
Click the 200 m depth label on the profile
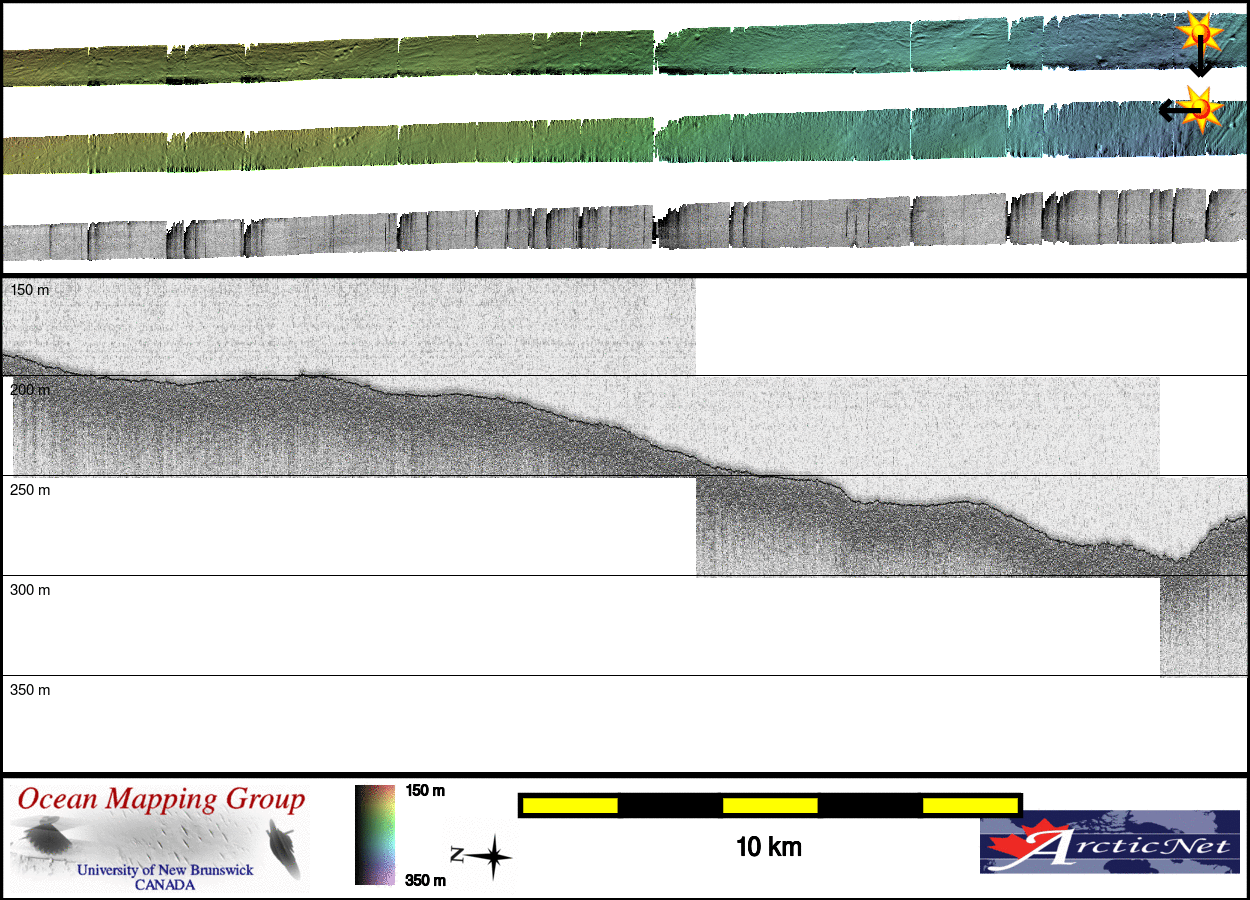point(30,390)
